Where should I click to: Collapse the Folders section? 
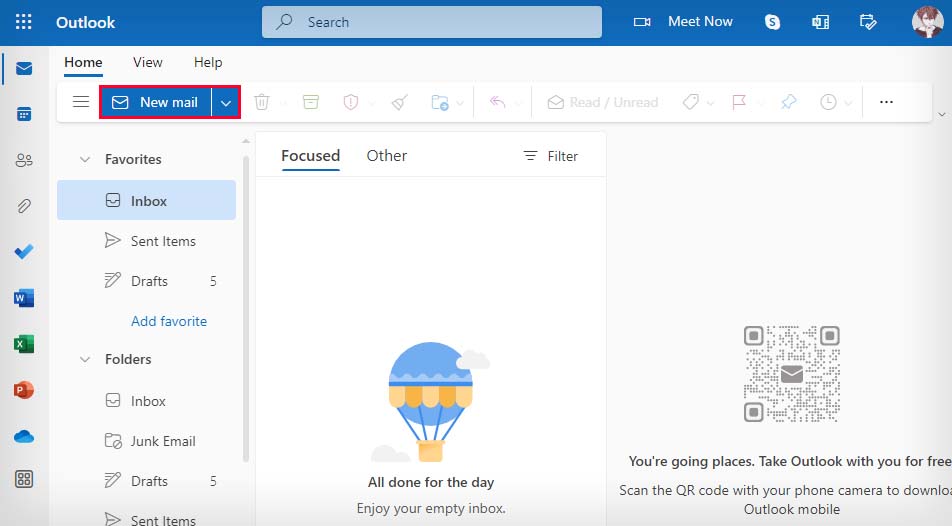(85, 359)
